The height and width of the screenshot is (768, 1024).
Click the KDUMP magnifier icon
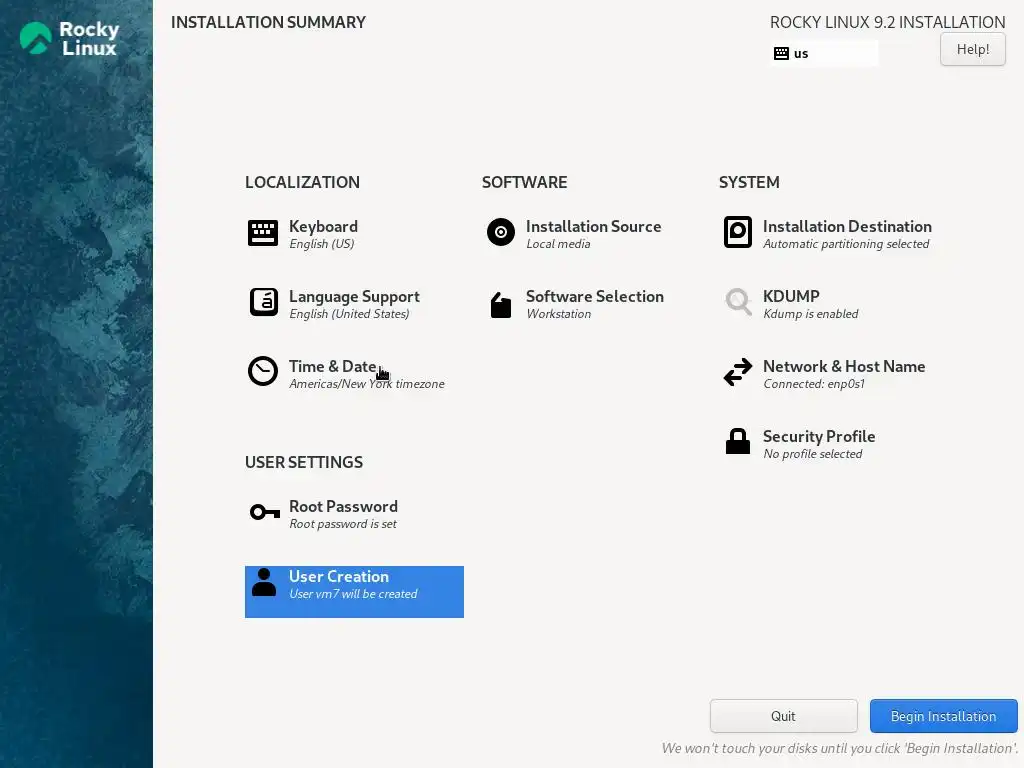point(739,302)
